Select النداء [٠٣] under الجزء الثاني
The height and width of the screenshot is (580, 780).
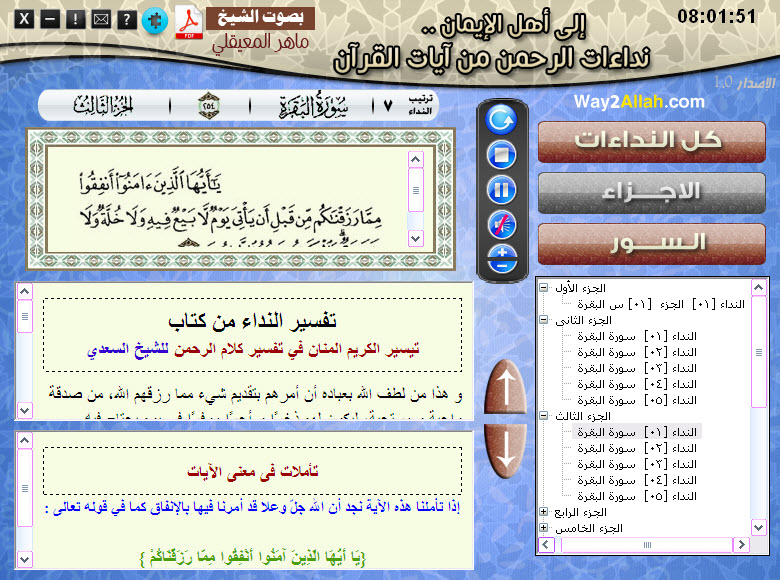pos(637,368)
